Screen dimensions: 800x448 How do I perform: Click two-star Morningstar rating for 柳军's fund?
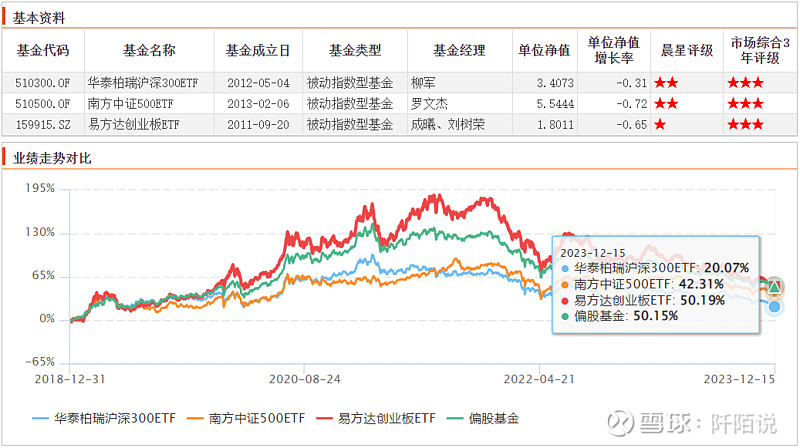666,83
